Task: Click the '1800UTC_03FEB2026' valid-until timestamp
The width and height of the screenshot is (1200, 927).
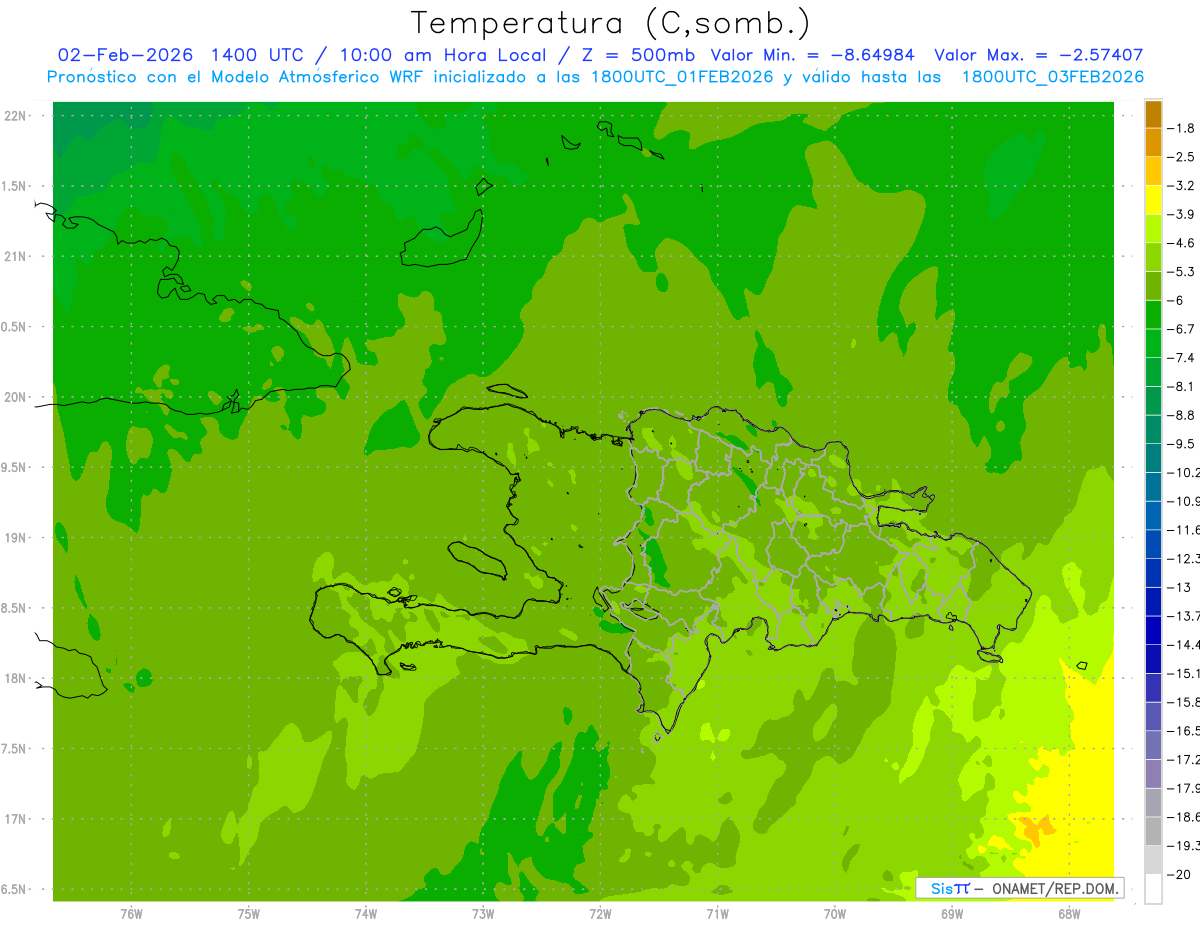Action: (1052, 77)
